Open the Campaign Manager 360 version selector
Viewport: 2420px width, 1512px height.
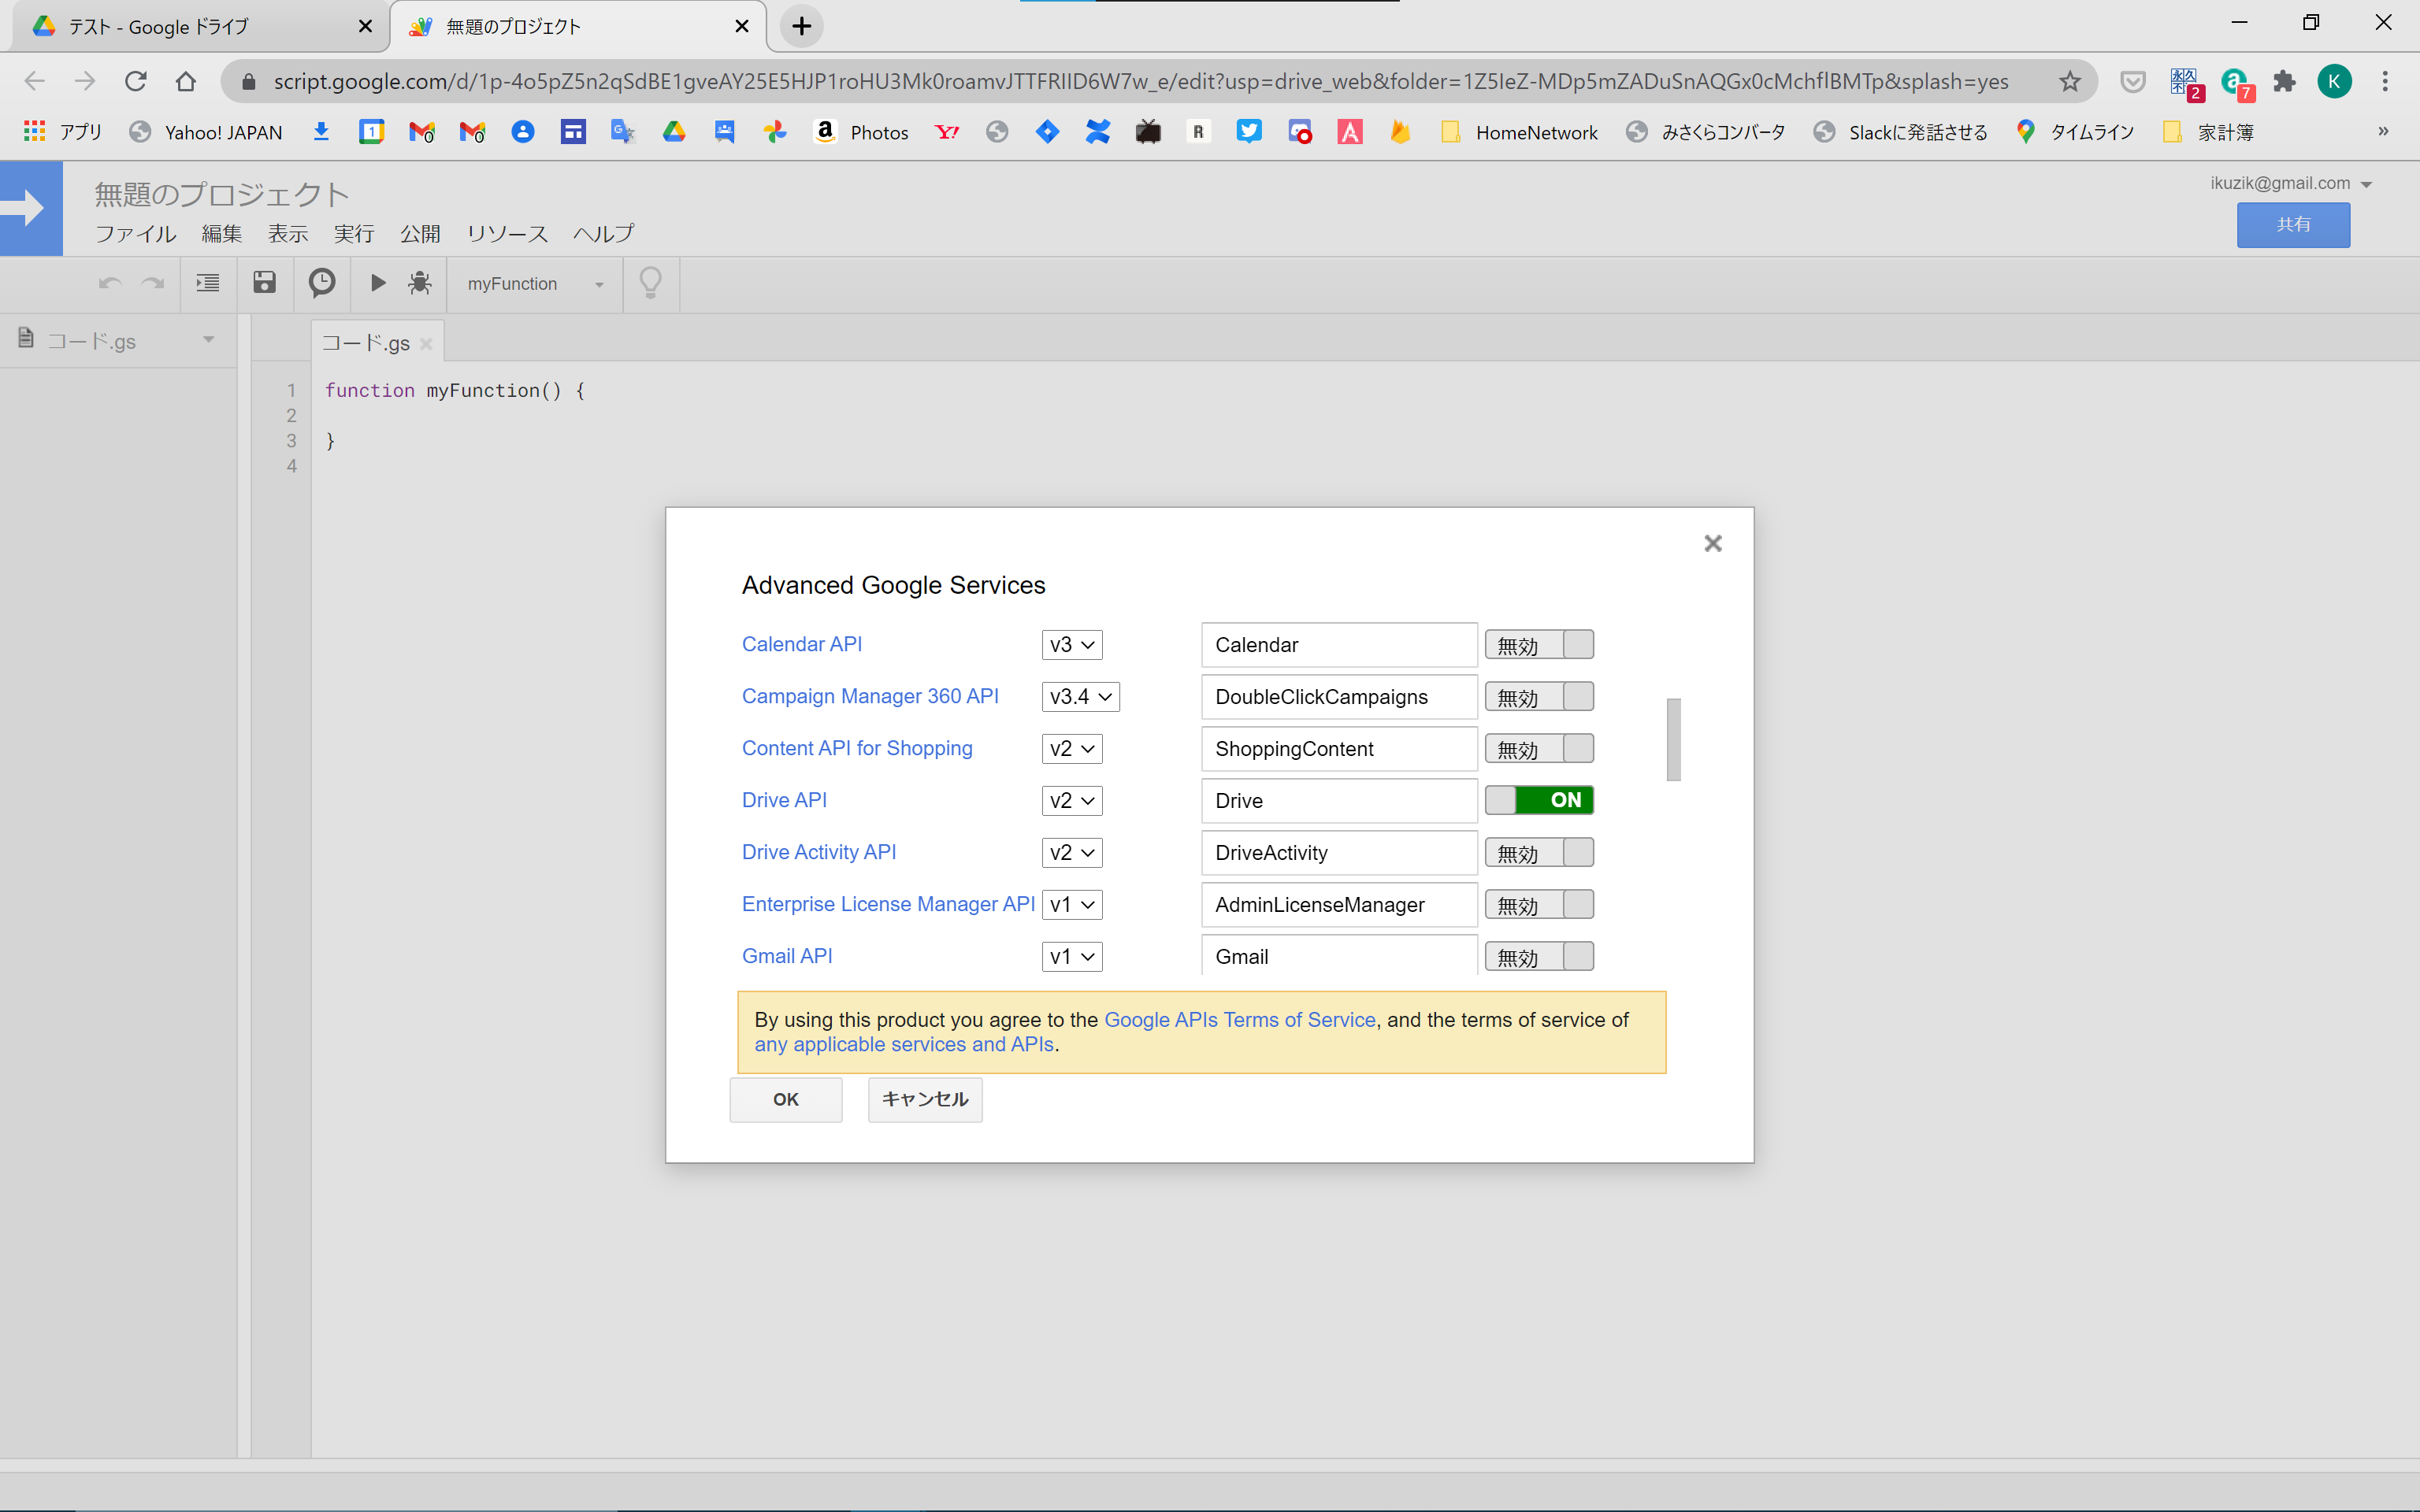point(1080,696)
